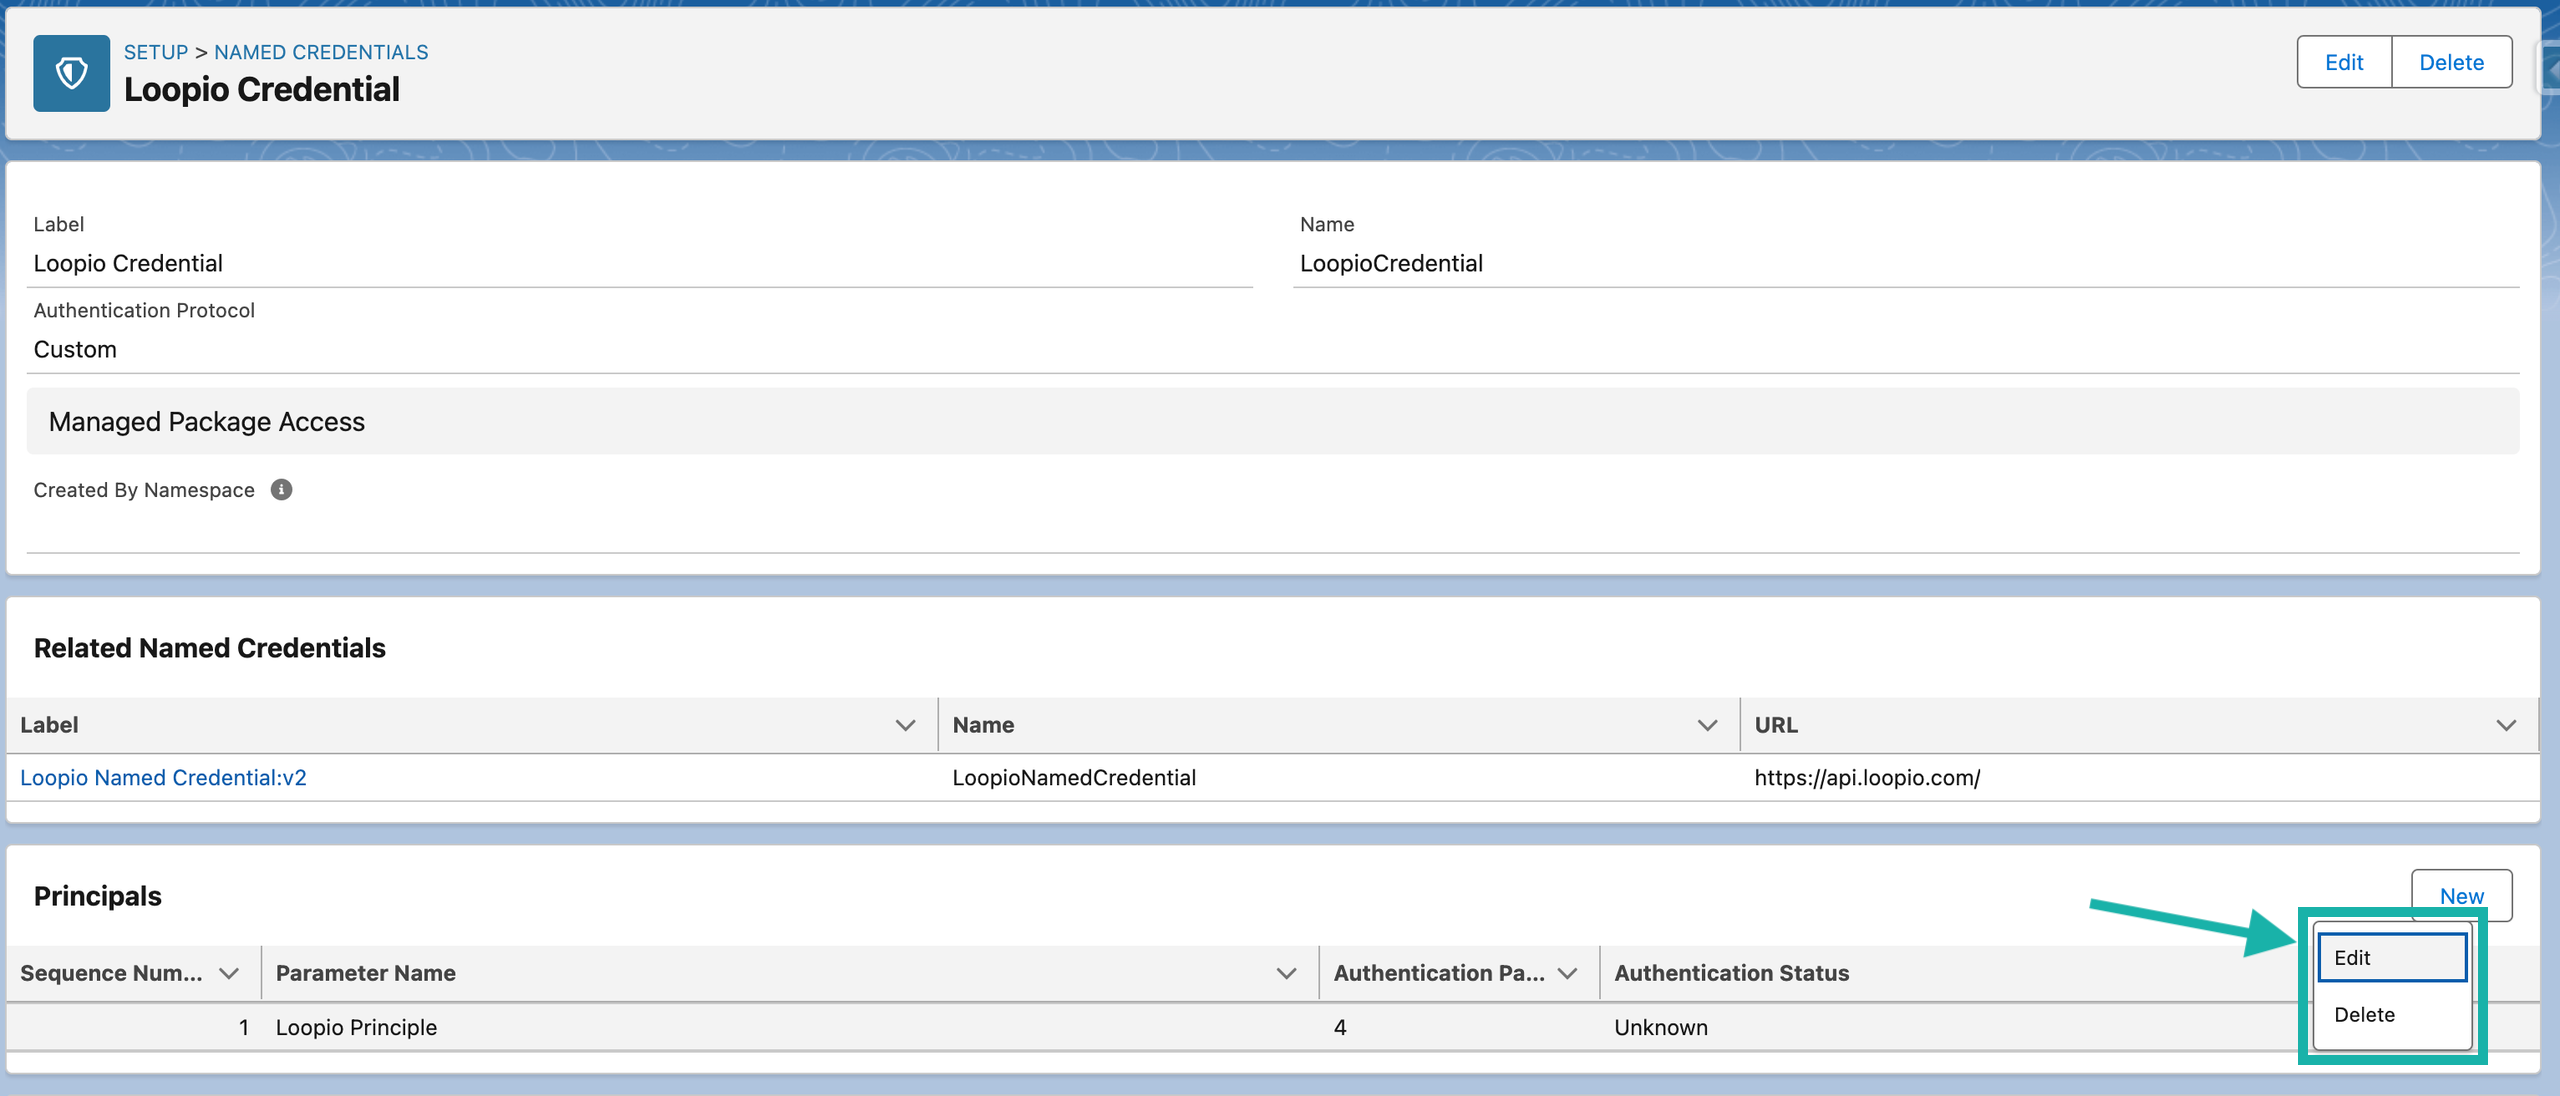This screenshot has width=2560, height=1096.
Task: Open Loopio Named Credential:v2 link
Action: (x=163, y=778)
